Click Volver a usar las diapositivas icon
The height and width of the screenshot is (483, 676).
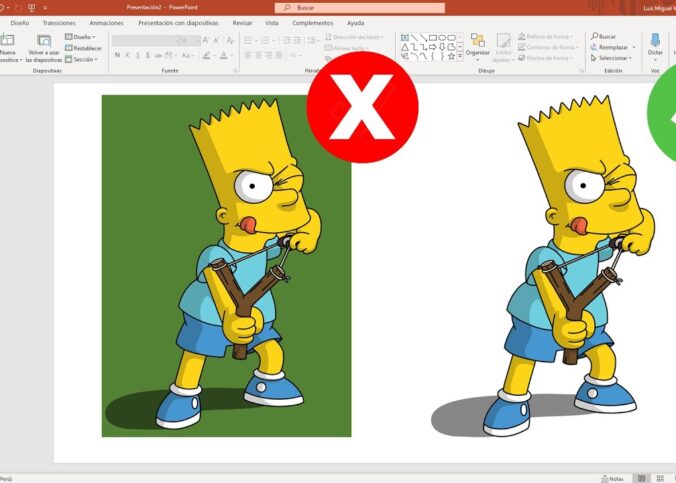(x=43, y=41)
